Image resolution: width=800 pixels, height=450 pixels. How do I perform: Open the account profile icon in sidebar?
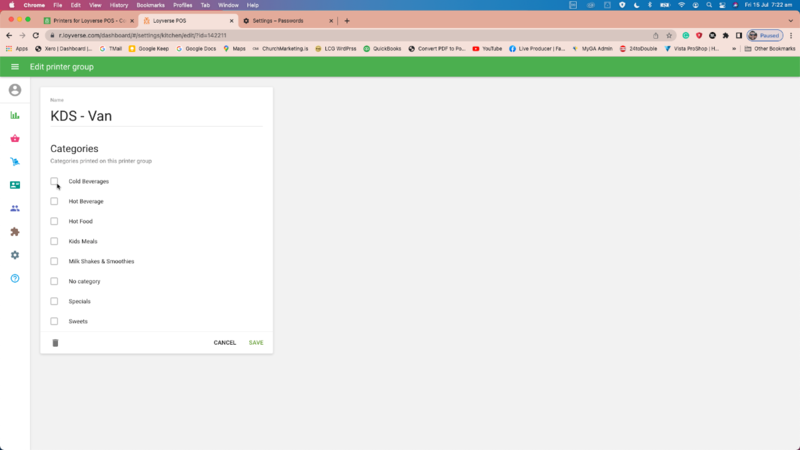click(15, 90)
